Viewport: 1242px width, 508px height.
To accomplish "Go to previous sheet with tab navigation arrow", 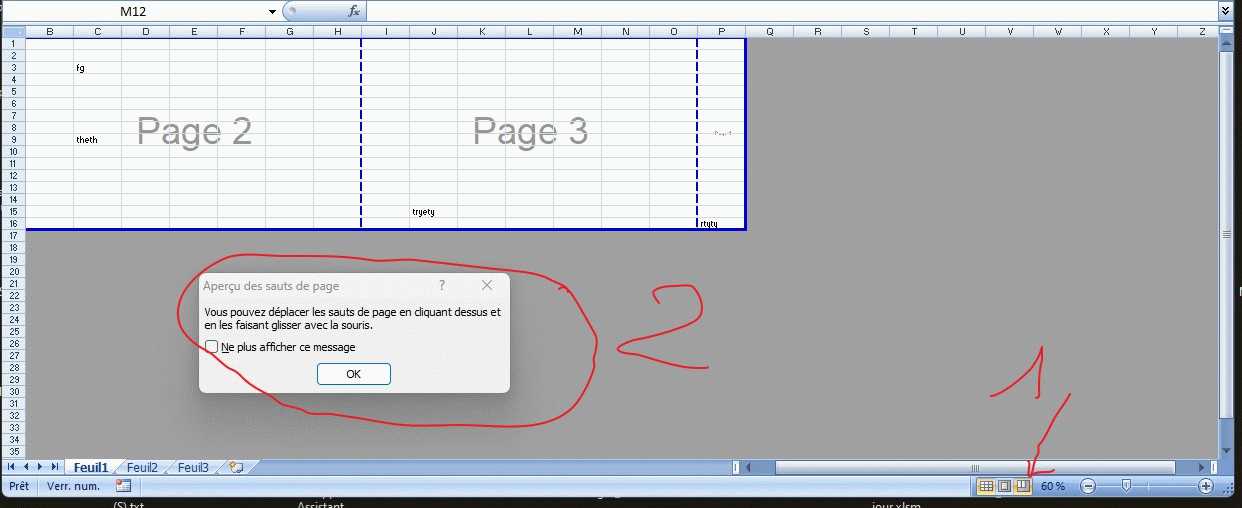I will 26,467.
